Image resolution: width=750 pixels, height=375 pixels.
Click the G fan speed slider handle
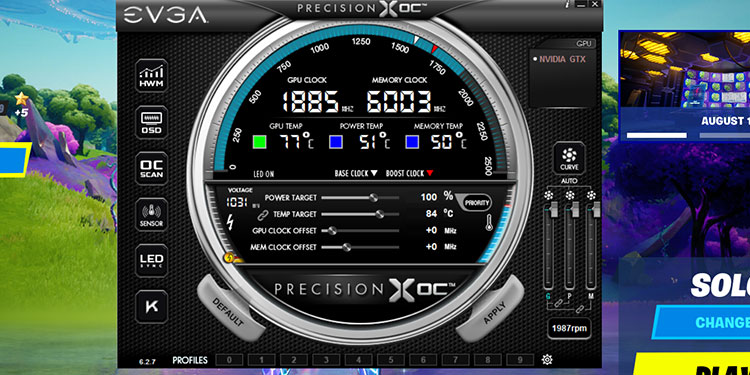pos(554,210)
